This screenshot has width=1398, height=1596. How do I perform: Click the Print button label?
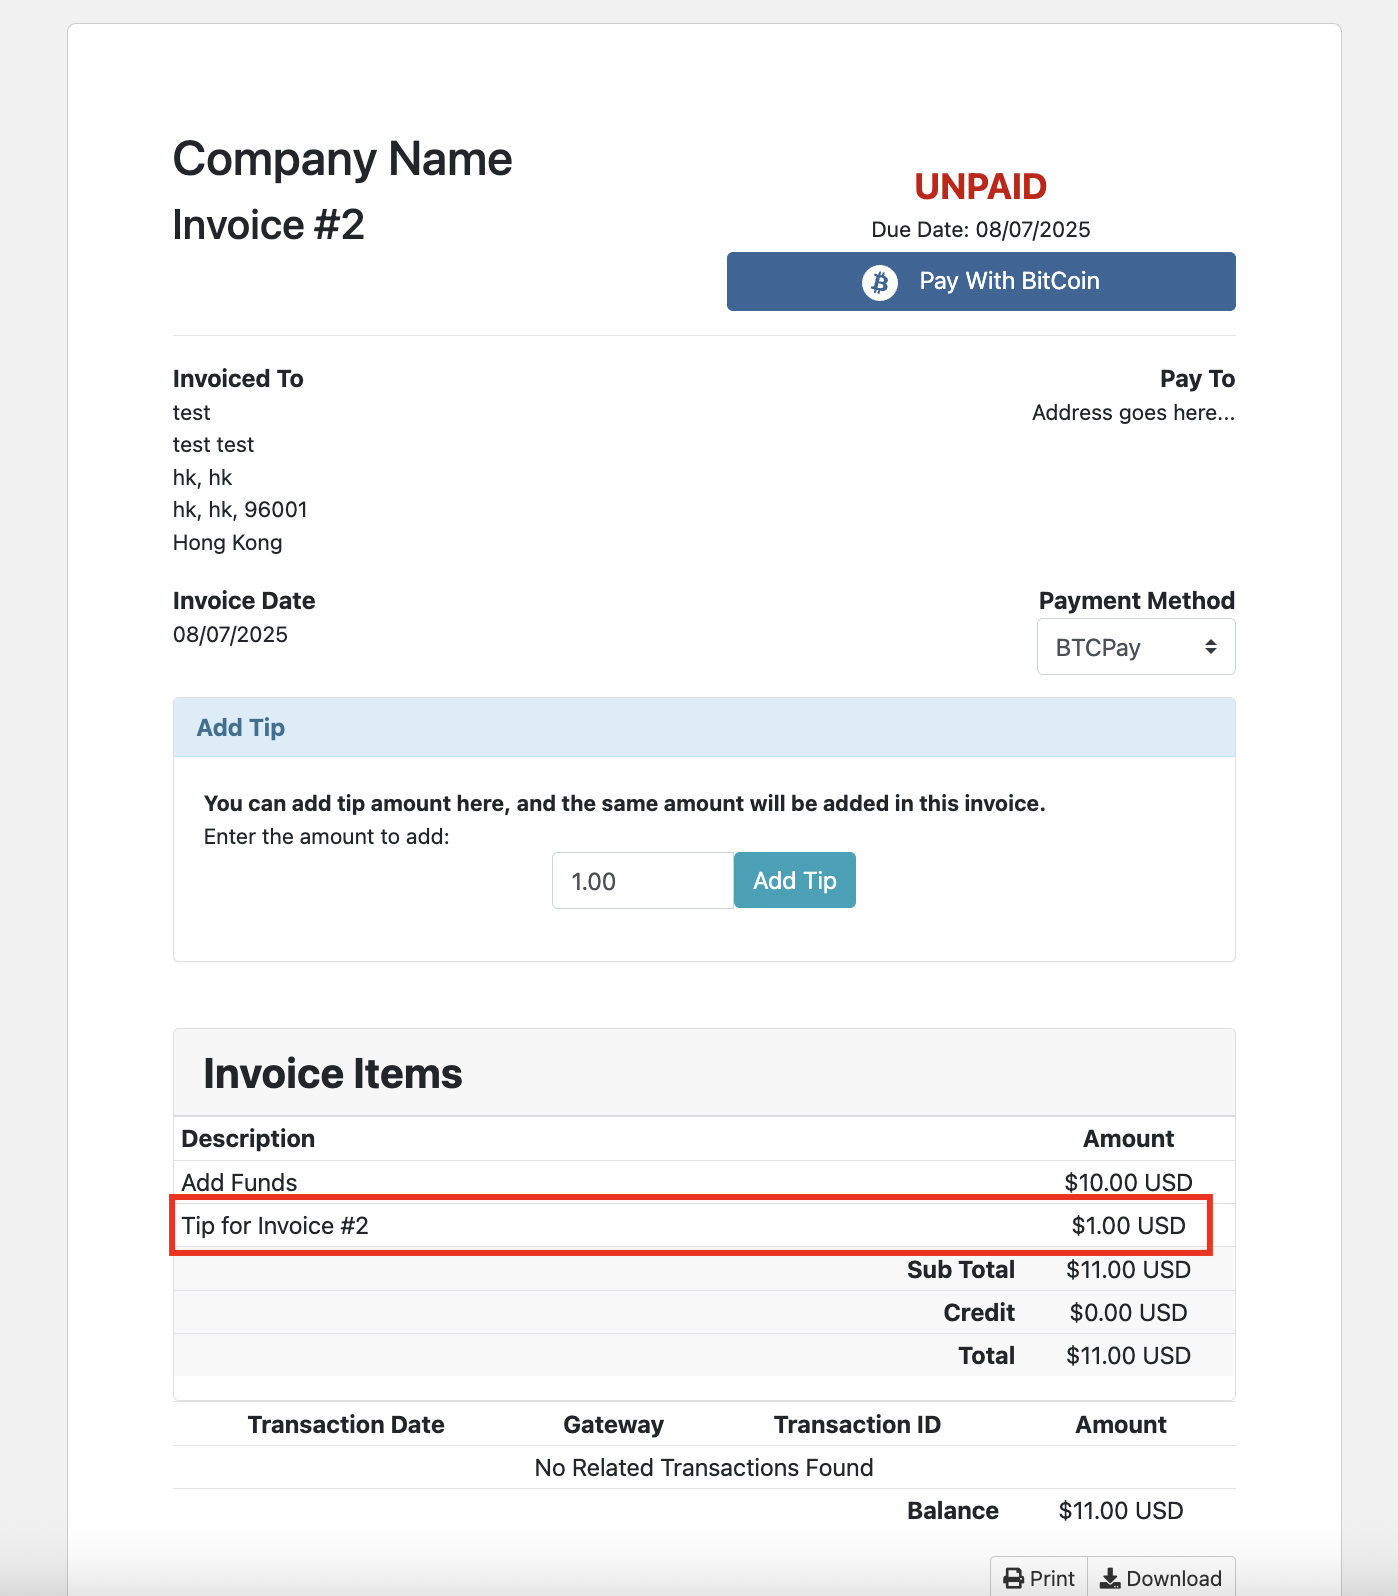pyautogui.click(x=1052, y=1578)
